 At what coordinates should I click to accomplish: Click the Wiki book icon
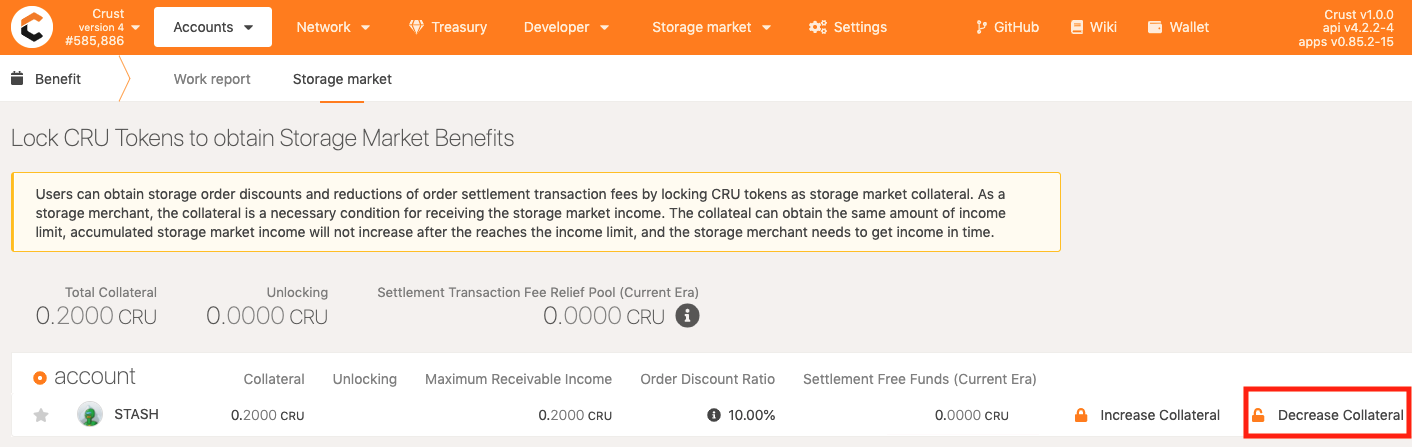coord(1077,27)
